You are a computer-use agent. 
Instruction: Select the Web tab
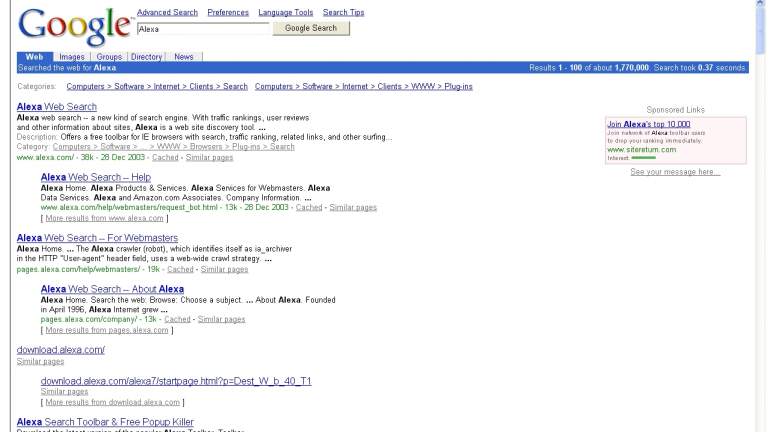pyautogui.click(x=34, y=57)
